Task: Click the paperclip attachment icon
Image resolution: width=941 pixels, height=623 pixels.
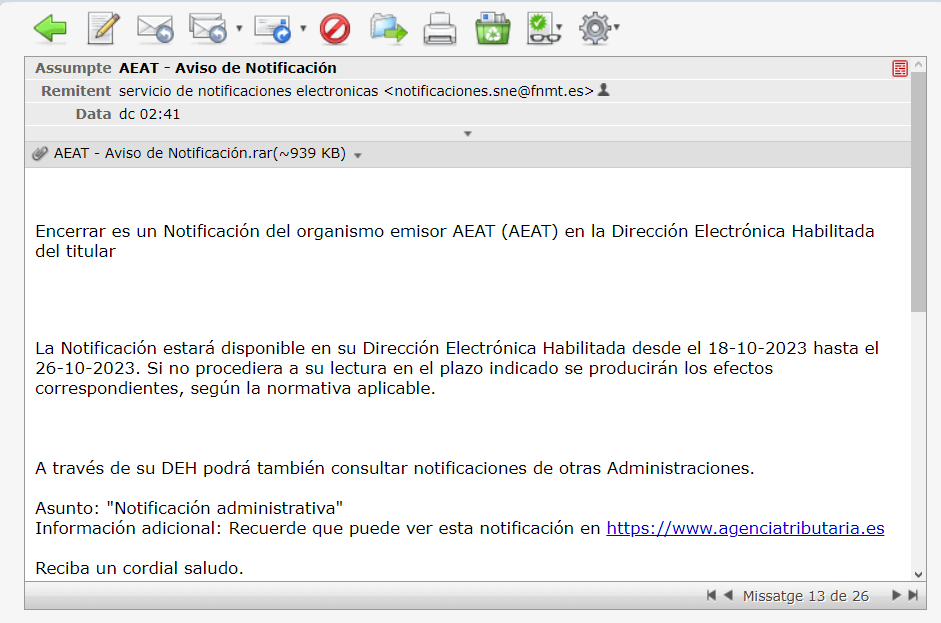Action: point(40,154)
